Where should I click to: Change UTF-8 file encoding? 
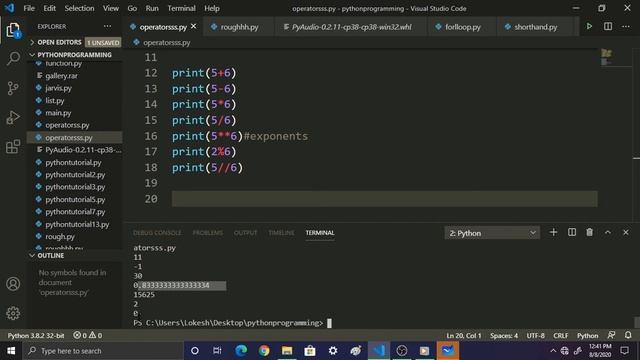click(x=536, y=336)
